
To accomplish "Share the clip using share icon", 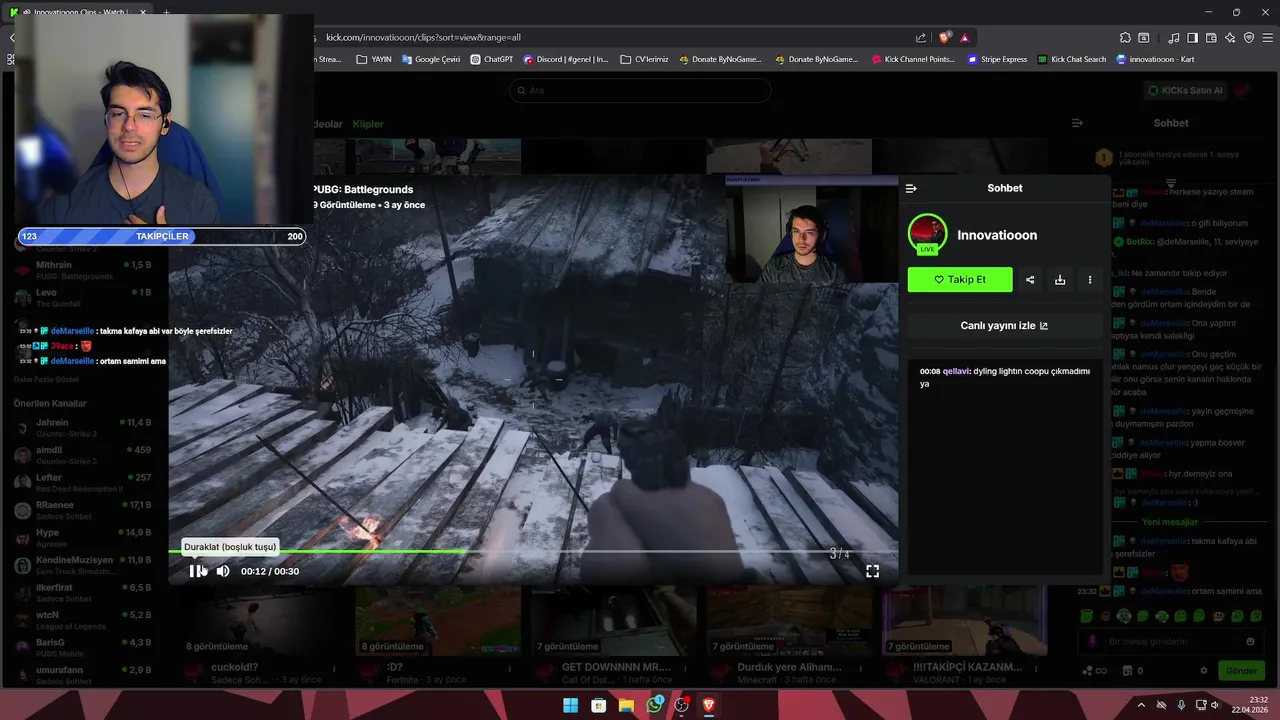I will pos(1030,280).
